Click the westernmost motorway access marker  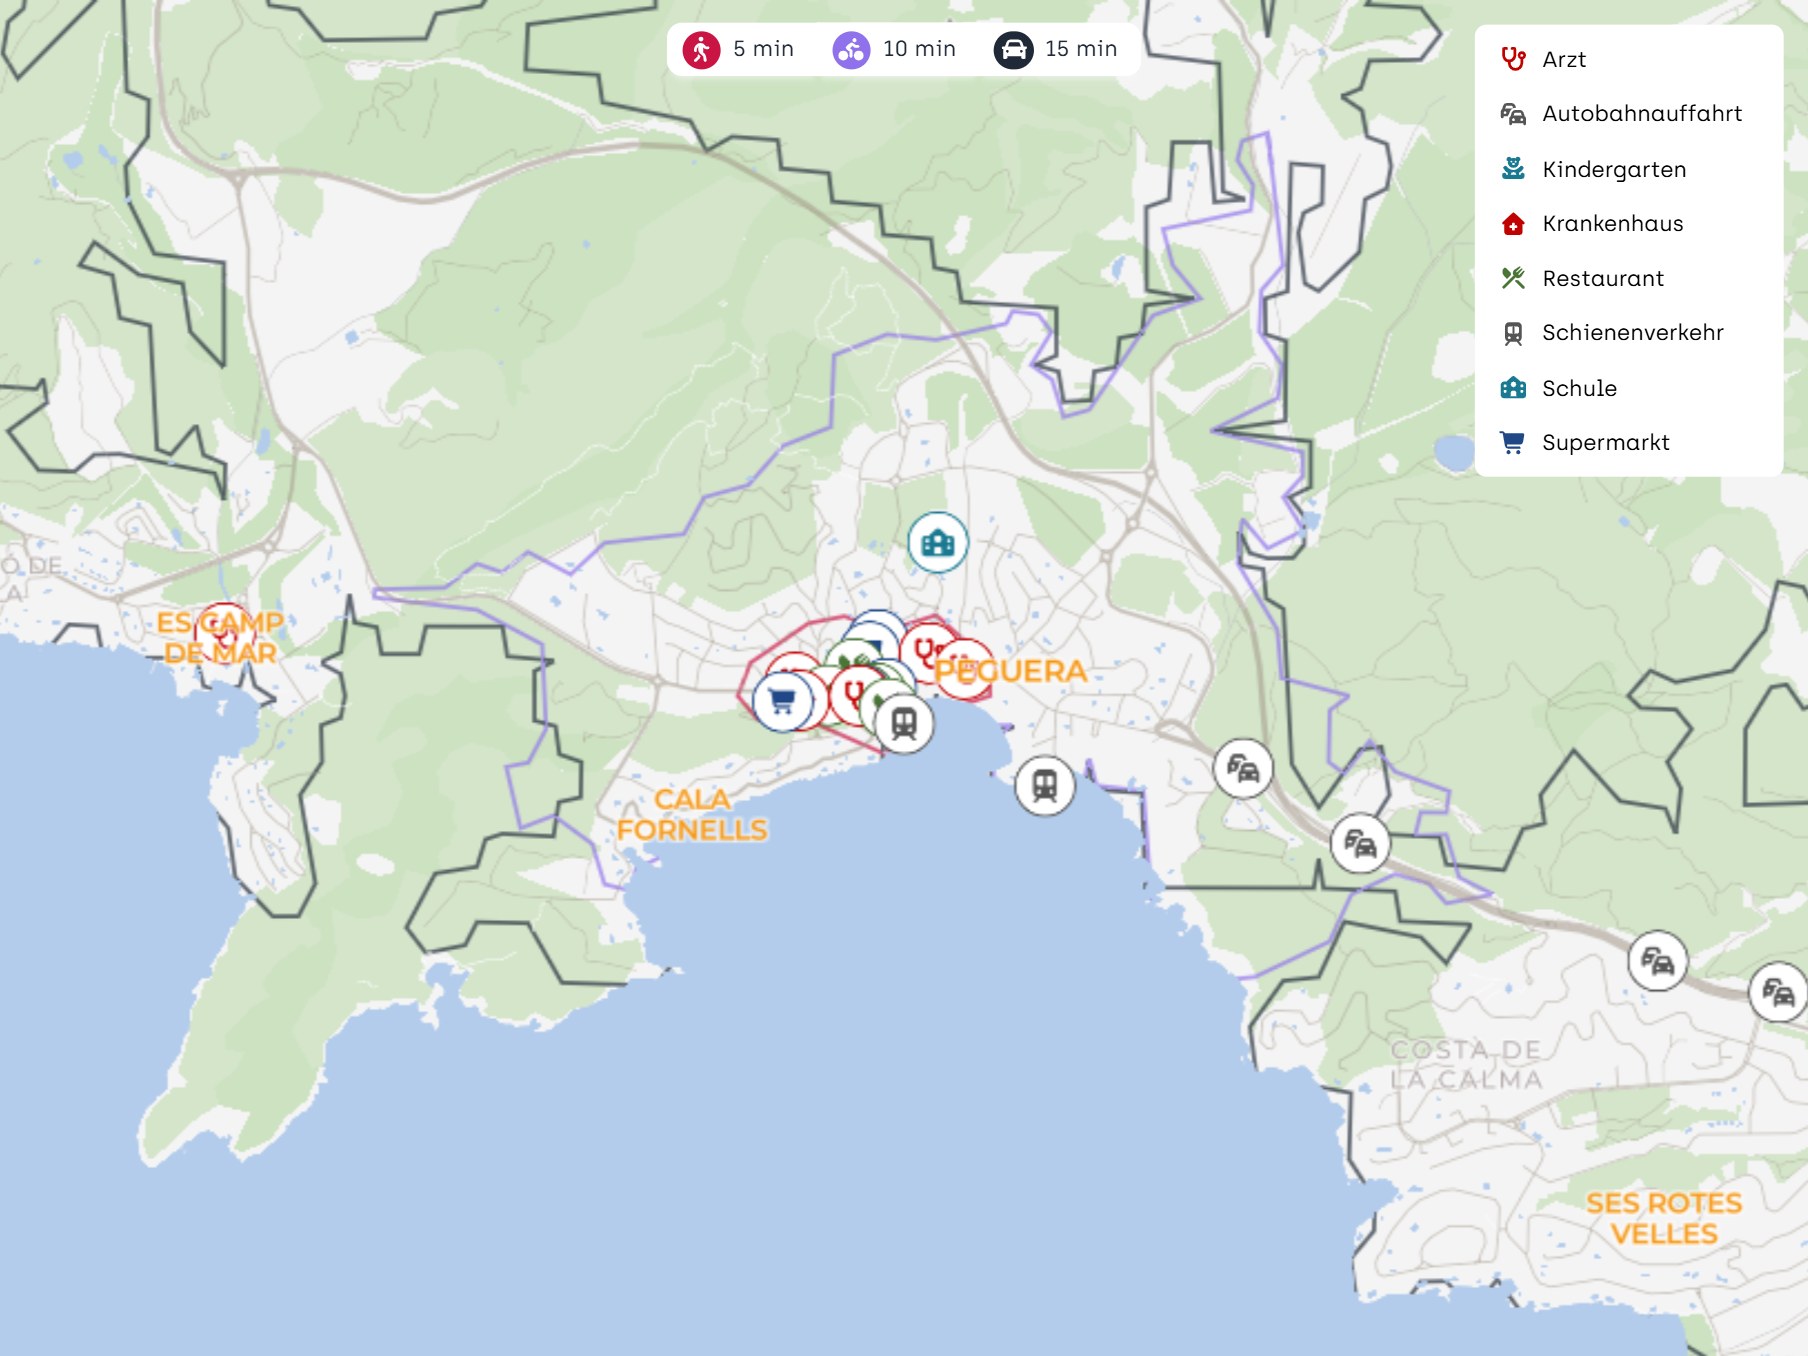click(x=1243, y=769)
